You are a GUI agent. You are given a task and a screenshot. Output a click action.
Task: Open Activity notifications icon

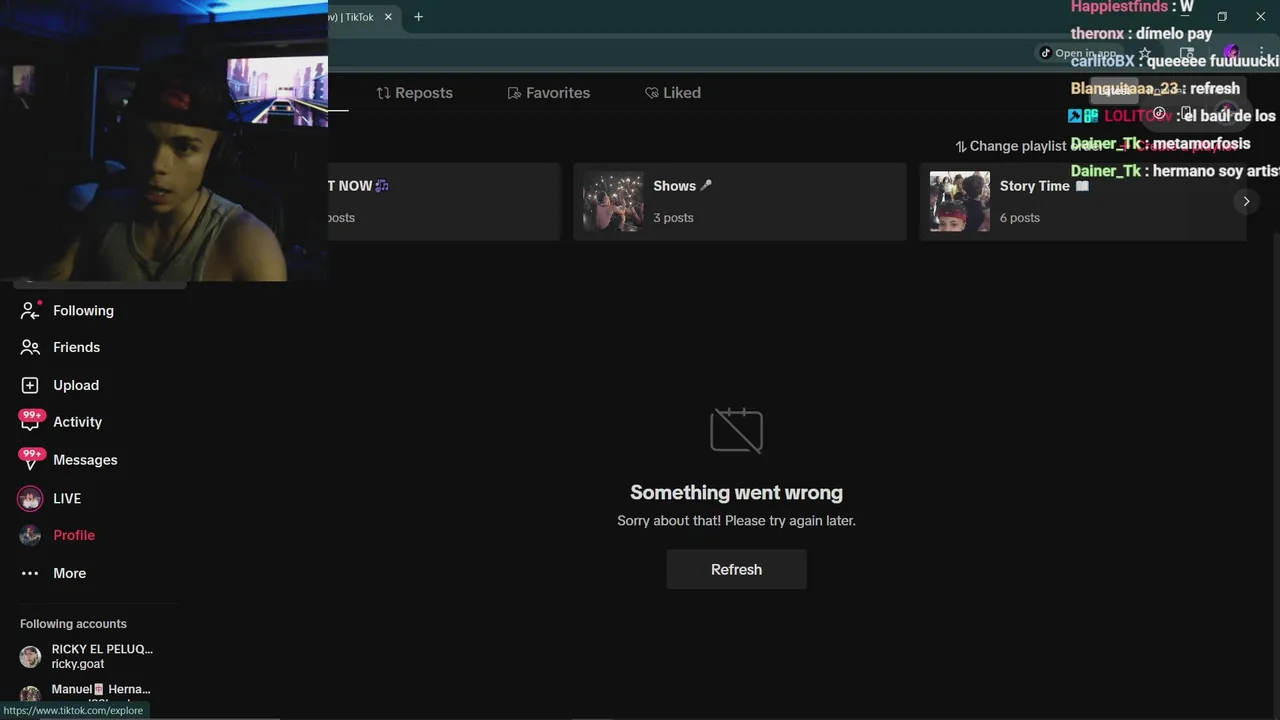click(30, 422)
